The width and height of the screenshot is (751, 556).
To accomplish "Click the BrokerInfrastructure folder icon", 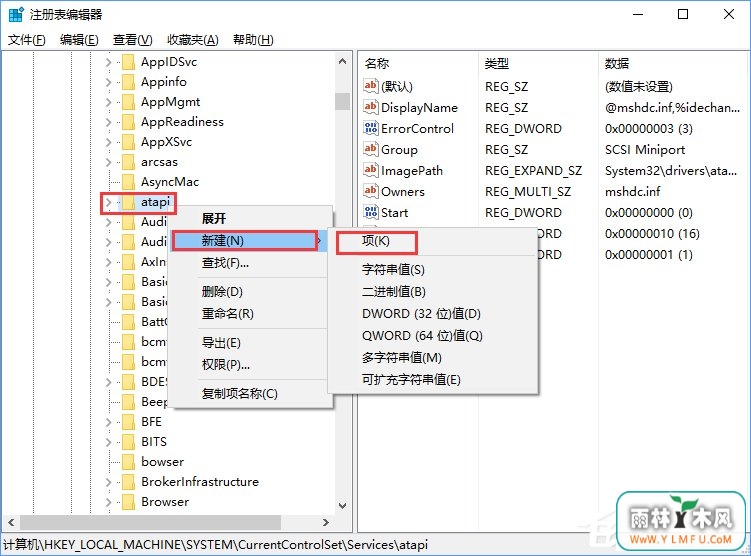I will [128, 482].
